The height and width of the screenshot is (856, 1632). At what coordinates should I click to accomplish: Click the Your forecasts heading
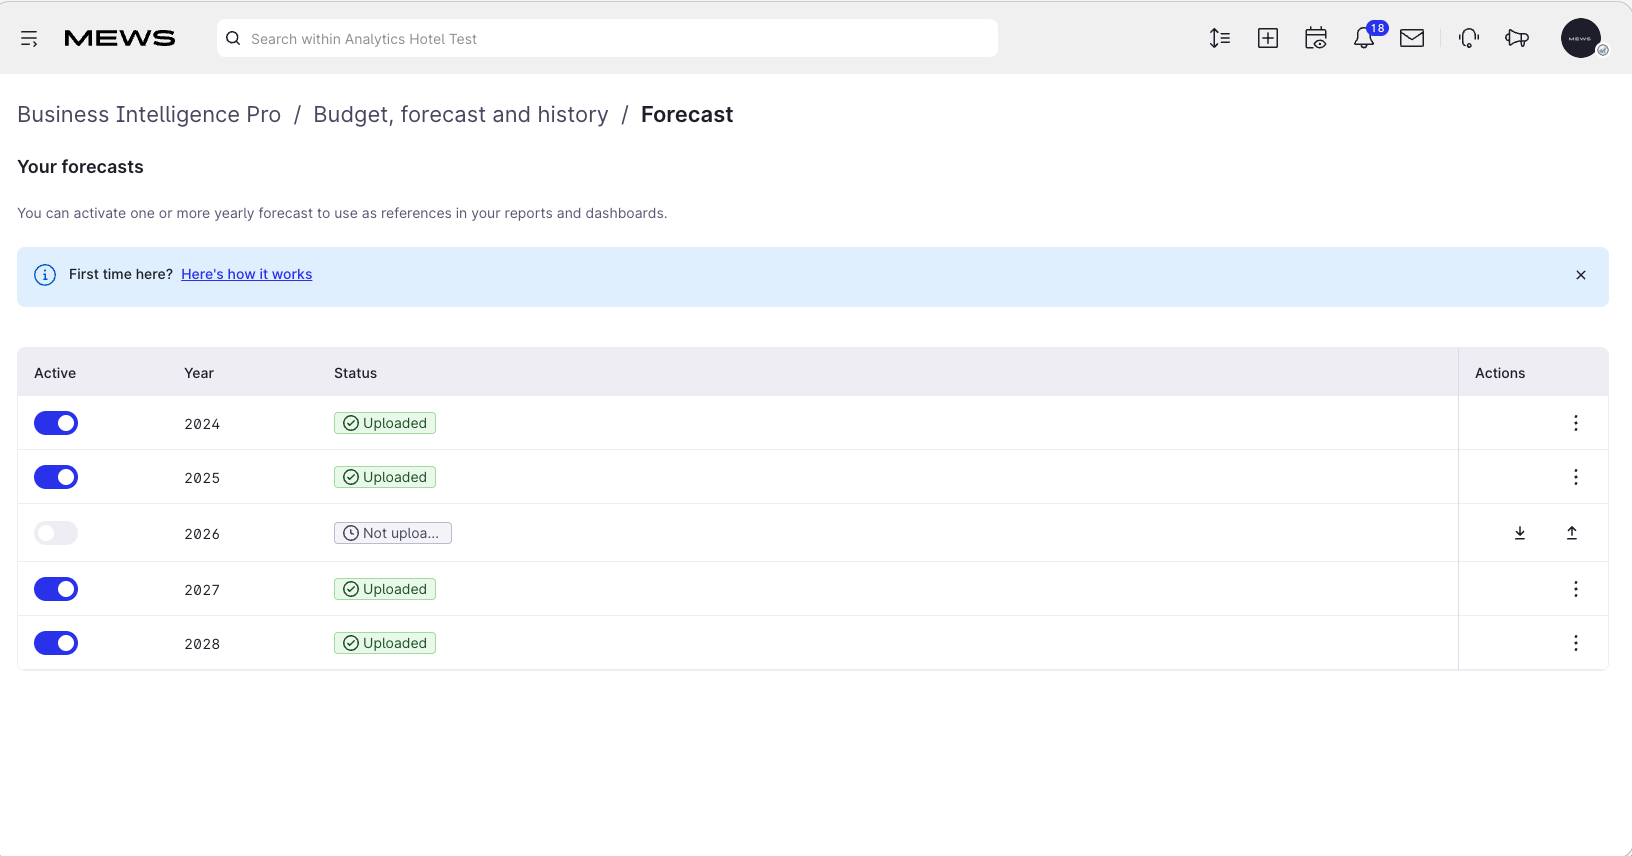click(81, 167)
